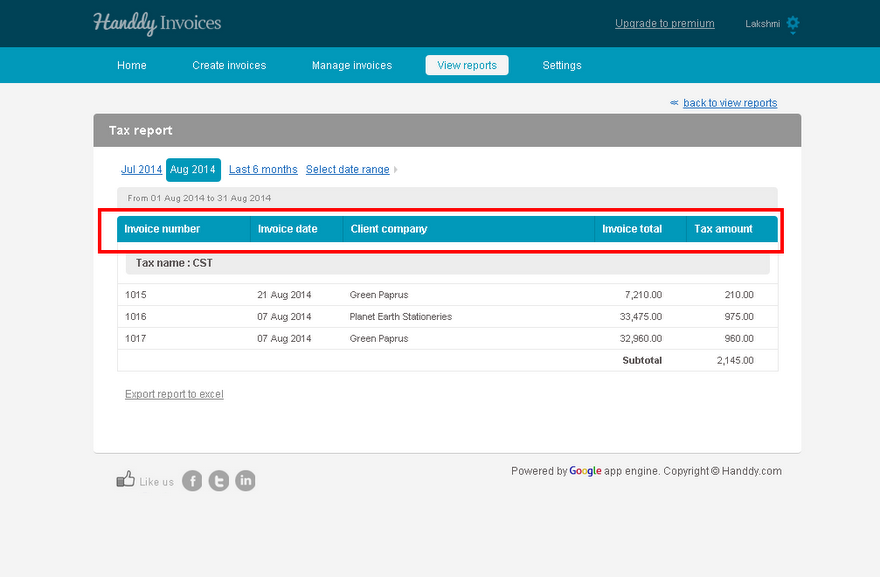Click the tax amount 960.00
The width and height of the screenshot is (880, 577).
739,338
